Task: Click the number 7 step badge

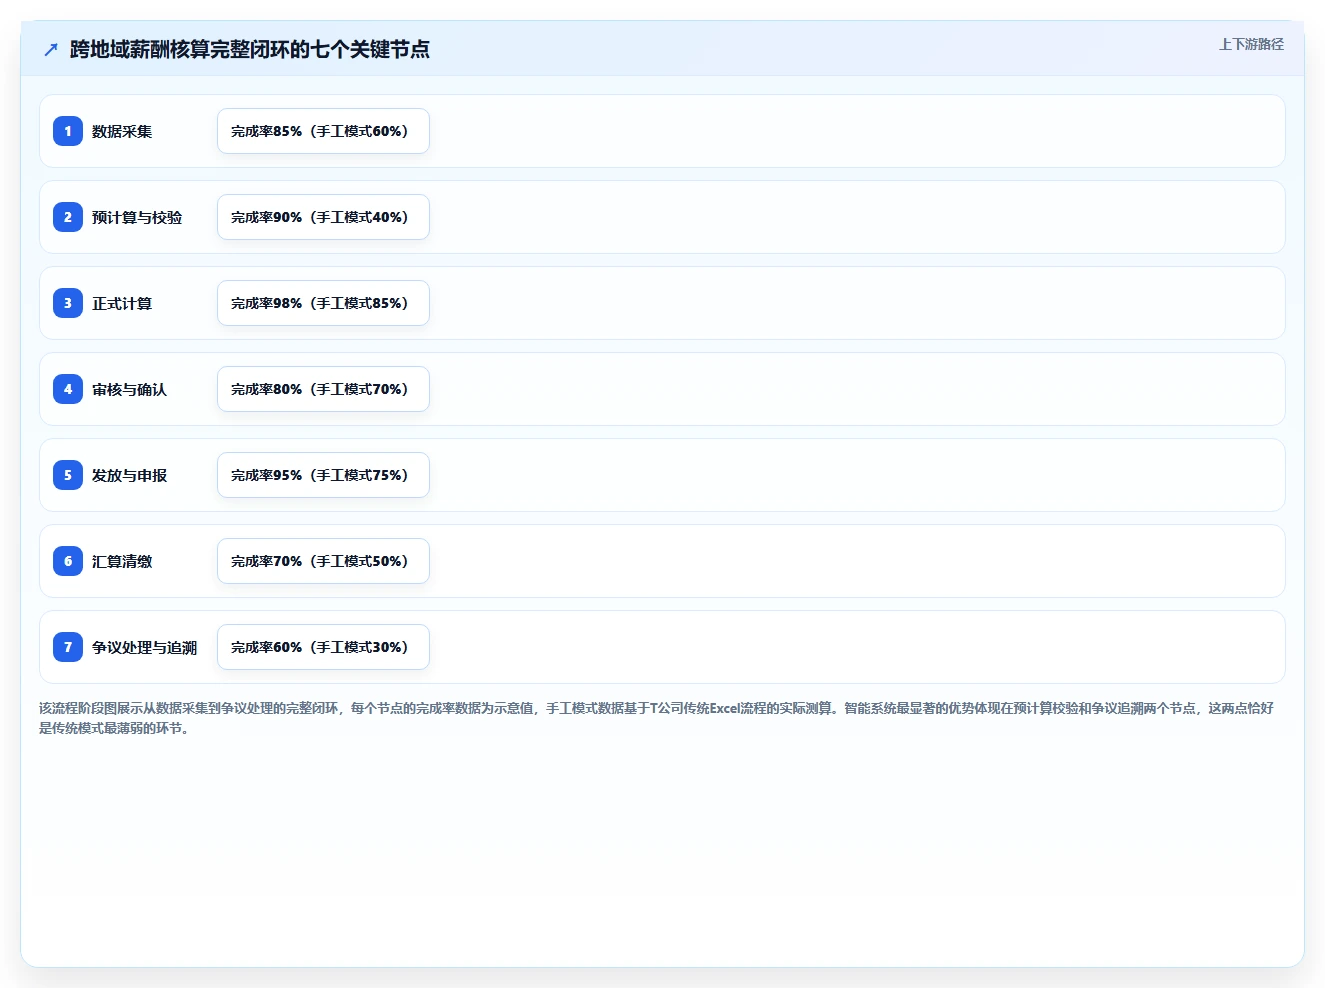Action: pos(68,647)
